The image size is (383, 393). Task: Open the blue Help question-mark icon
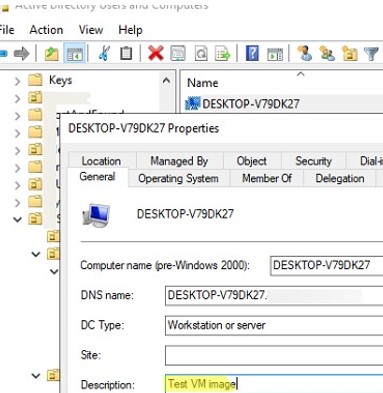252,53
